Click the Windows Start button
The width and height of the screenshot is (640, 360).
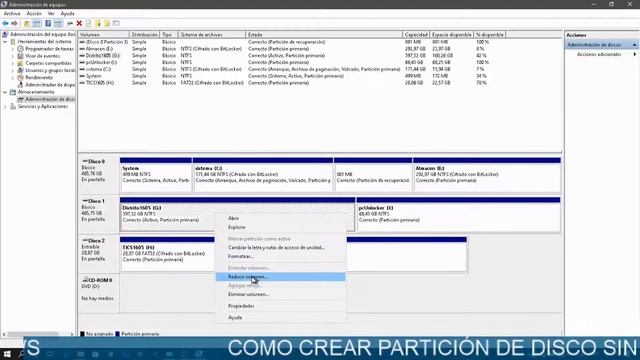point(7,354)
